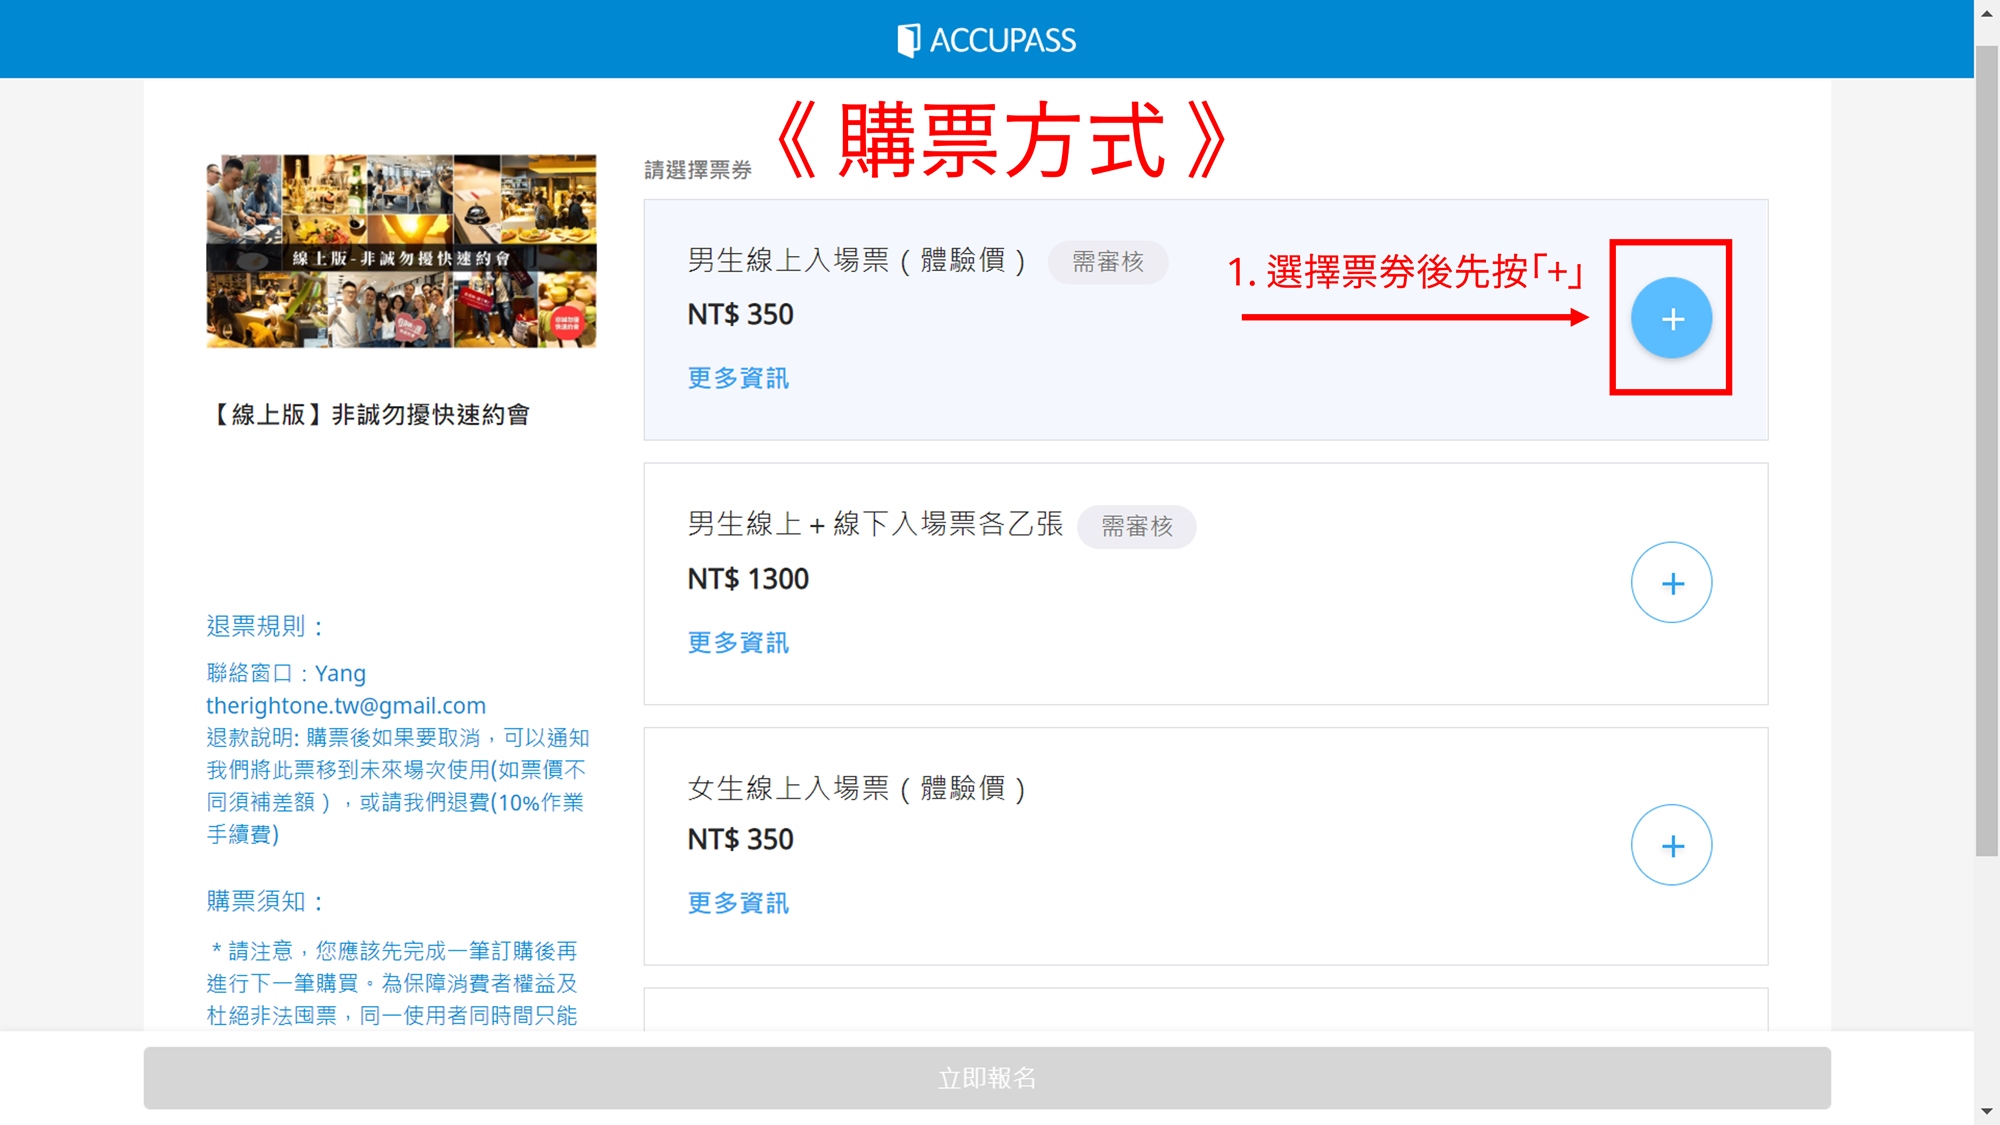This screenshot has height=1125, width=2000.
Task: Add 男生線上+線下入場票各乙張 ticket with plus
Action: pyautogui.click(x=1671, y=583)
